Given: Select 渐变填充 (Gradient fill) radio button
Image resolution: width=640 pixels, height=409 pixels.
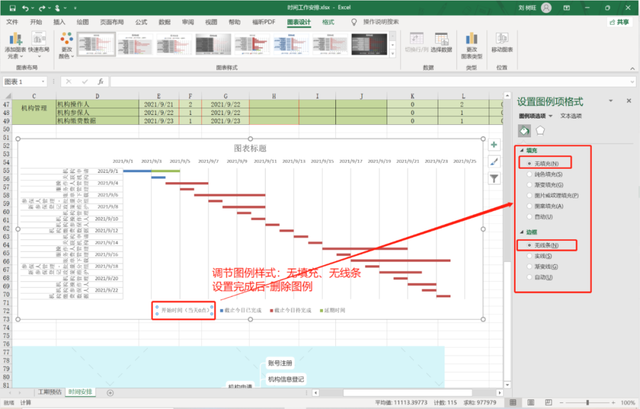Looking at the screenshot, I should (529, 185).
